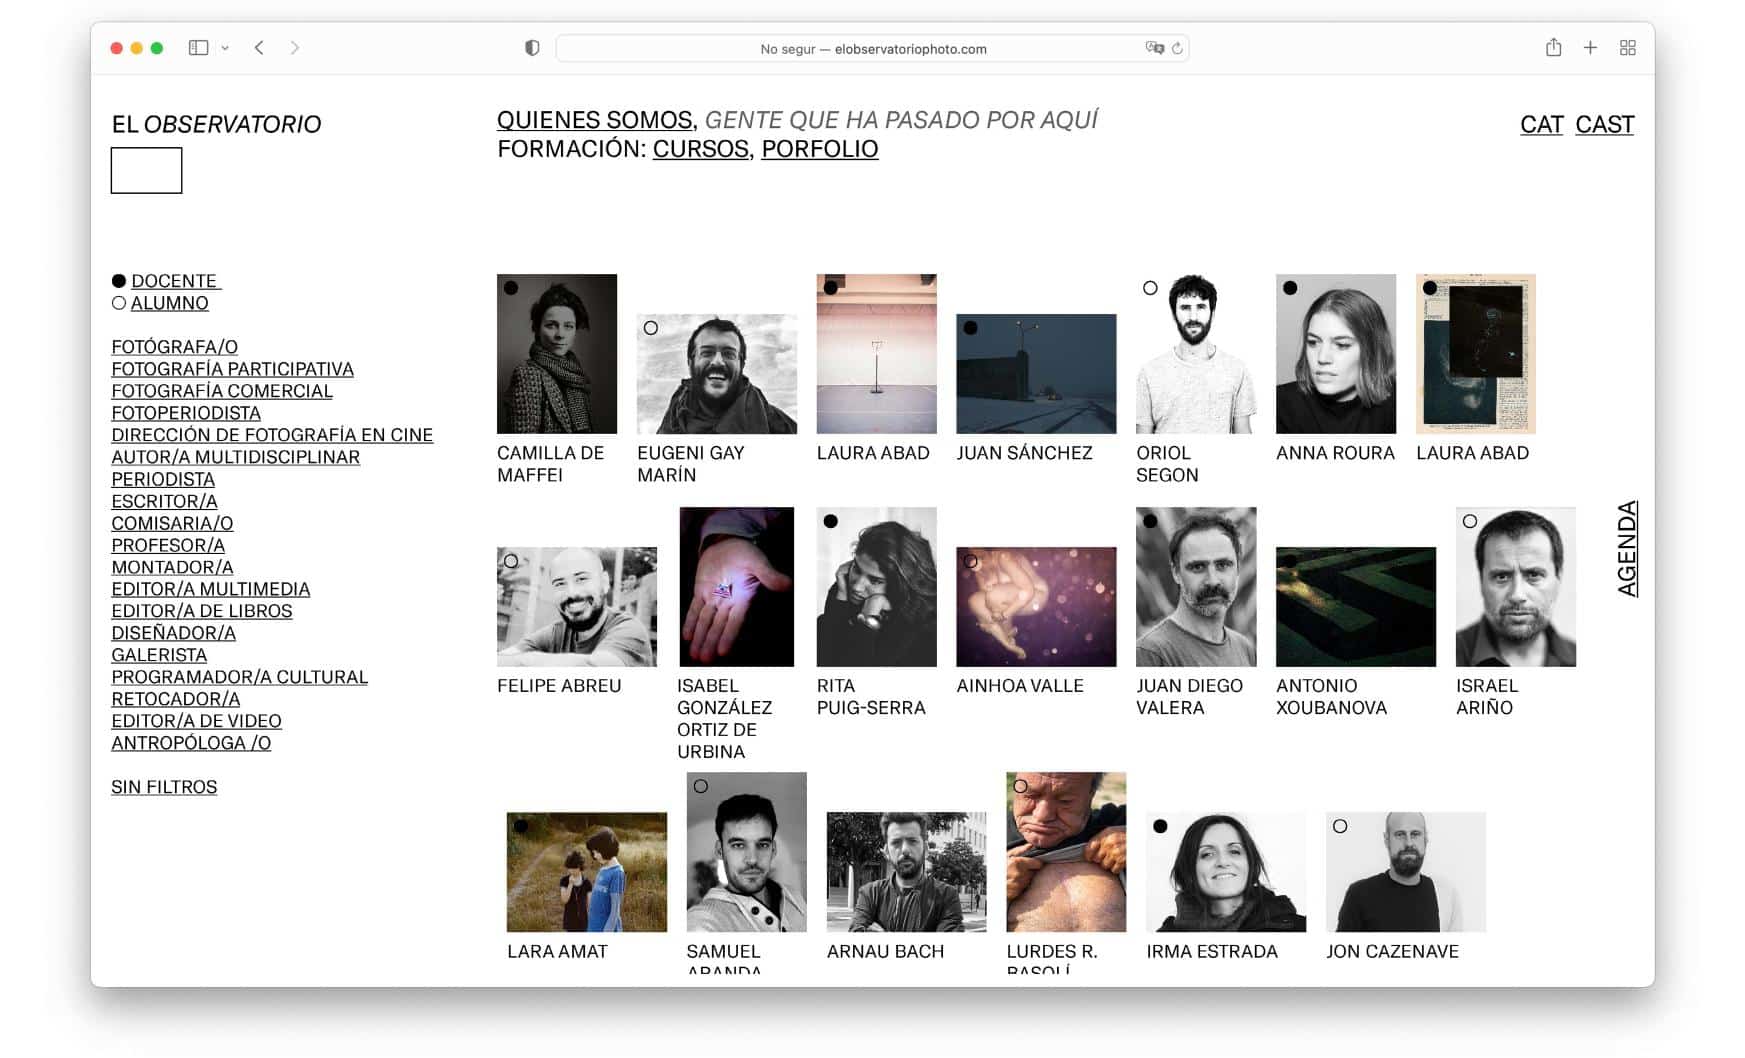This screenshot has height=1058, width=1745.
Task: Switch language to CAST
Action: point(1604,124)
